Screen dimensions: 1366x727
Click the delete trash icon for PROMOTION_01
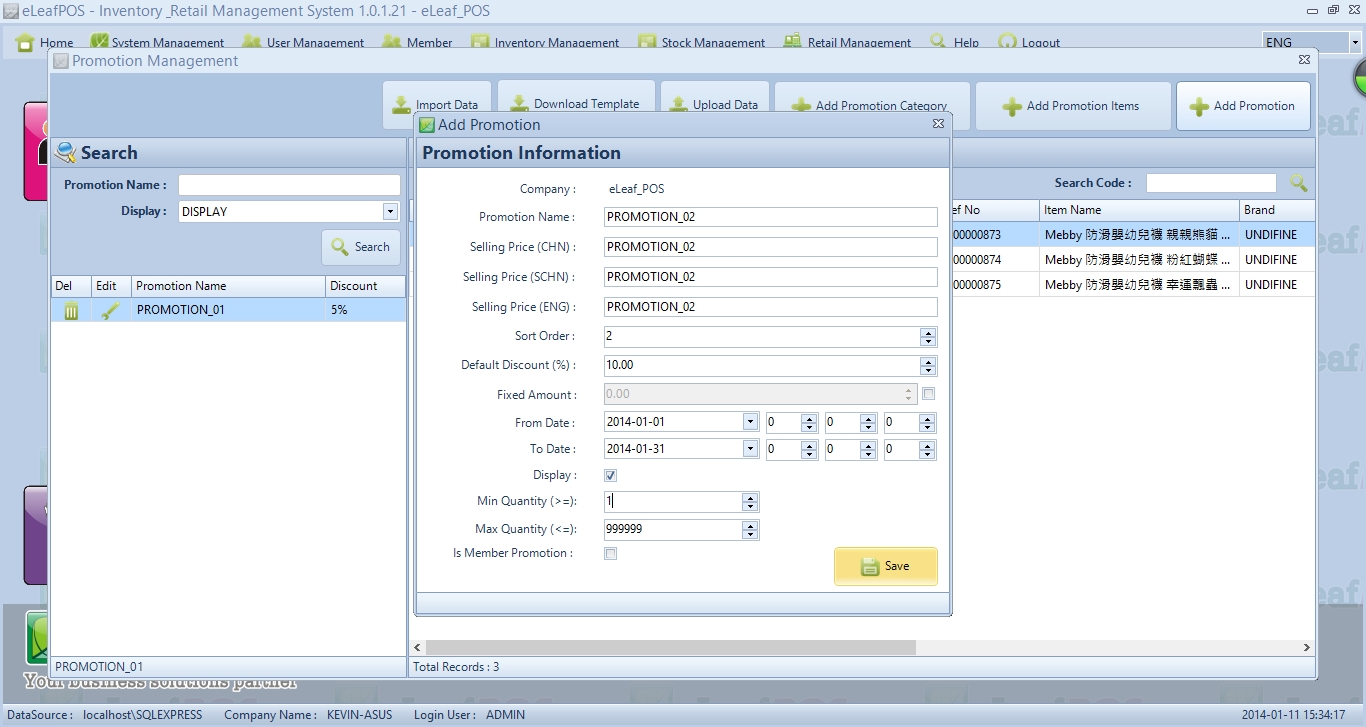point(71,311)
